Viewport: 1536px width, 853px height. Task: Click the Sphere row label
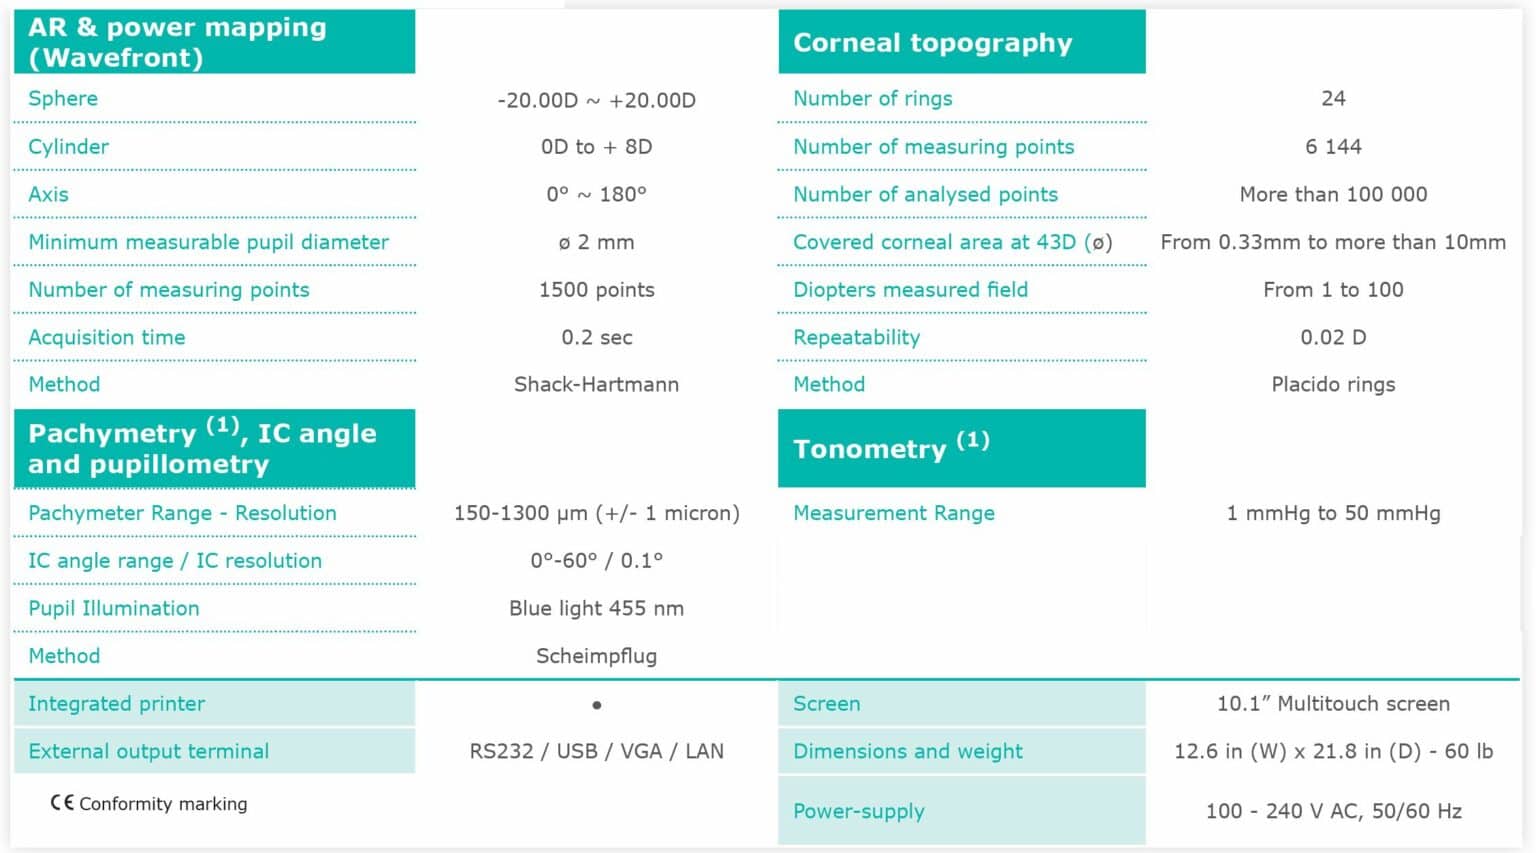63,98
